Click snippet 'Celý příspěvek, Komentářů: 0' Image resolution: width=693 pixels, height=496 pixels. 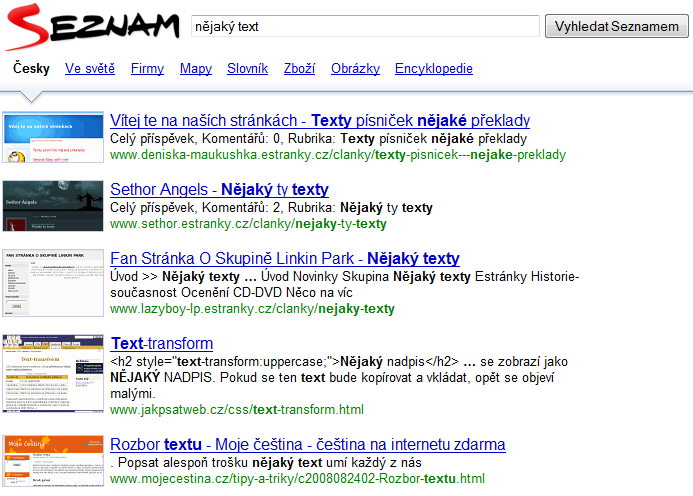click(x=318, y=139)
